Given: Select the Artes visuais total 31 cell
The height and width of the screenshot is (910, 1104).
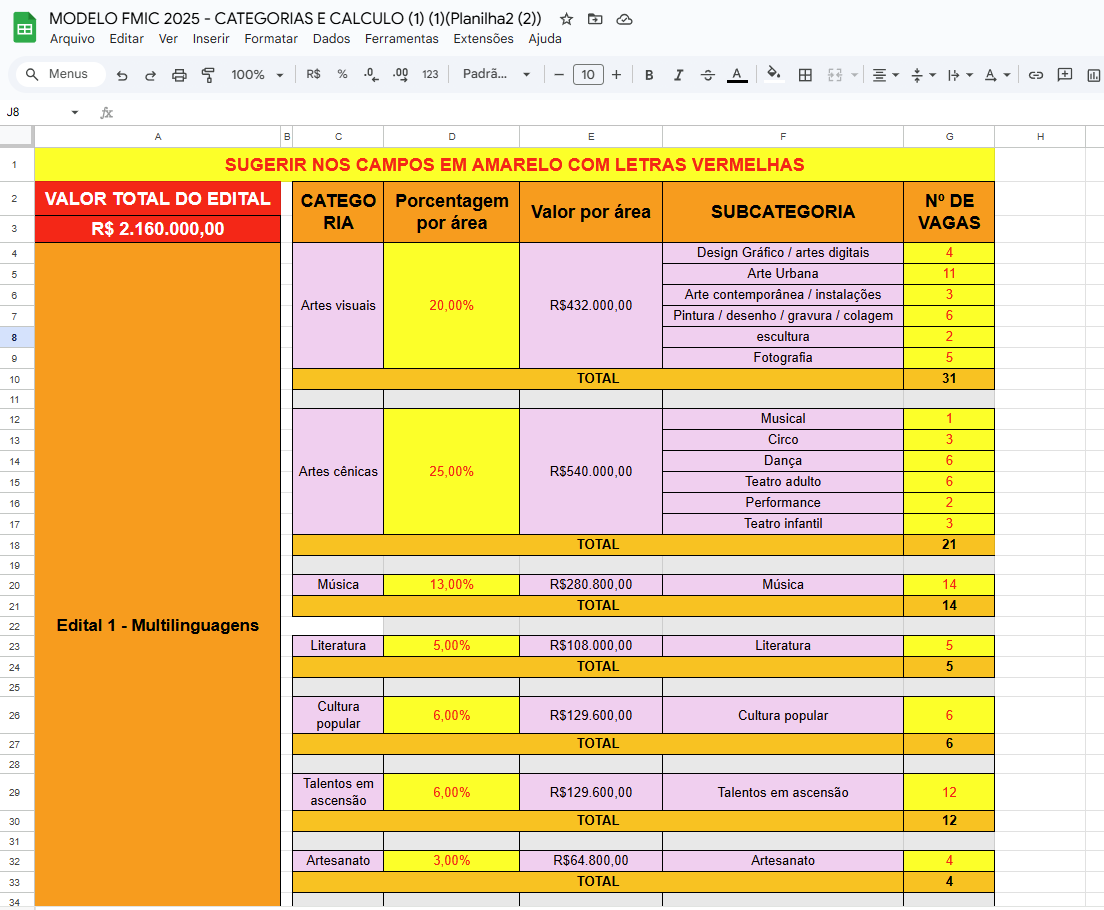Looking at the screenshot, I should click(949, 379).
